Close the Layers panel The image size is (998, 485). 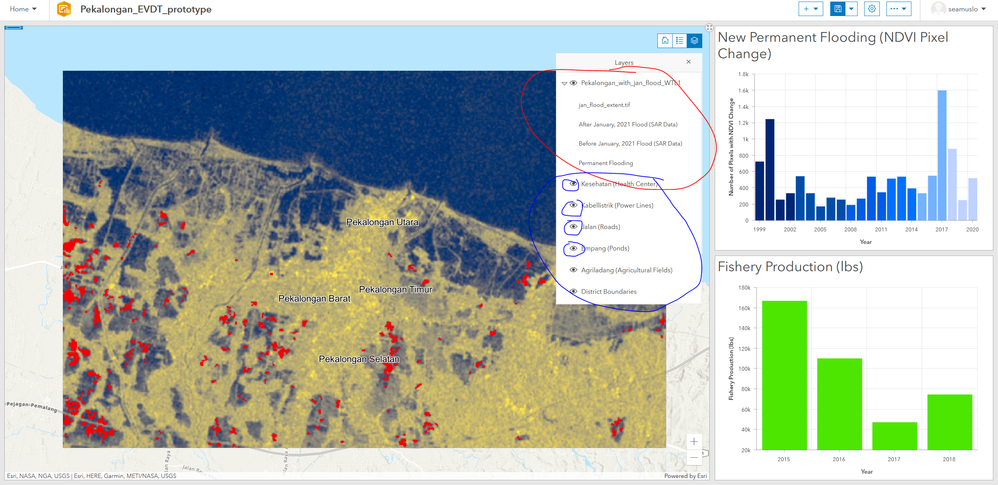pyautogui.click(x=688, y=62)
